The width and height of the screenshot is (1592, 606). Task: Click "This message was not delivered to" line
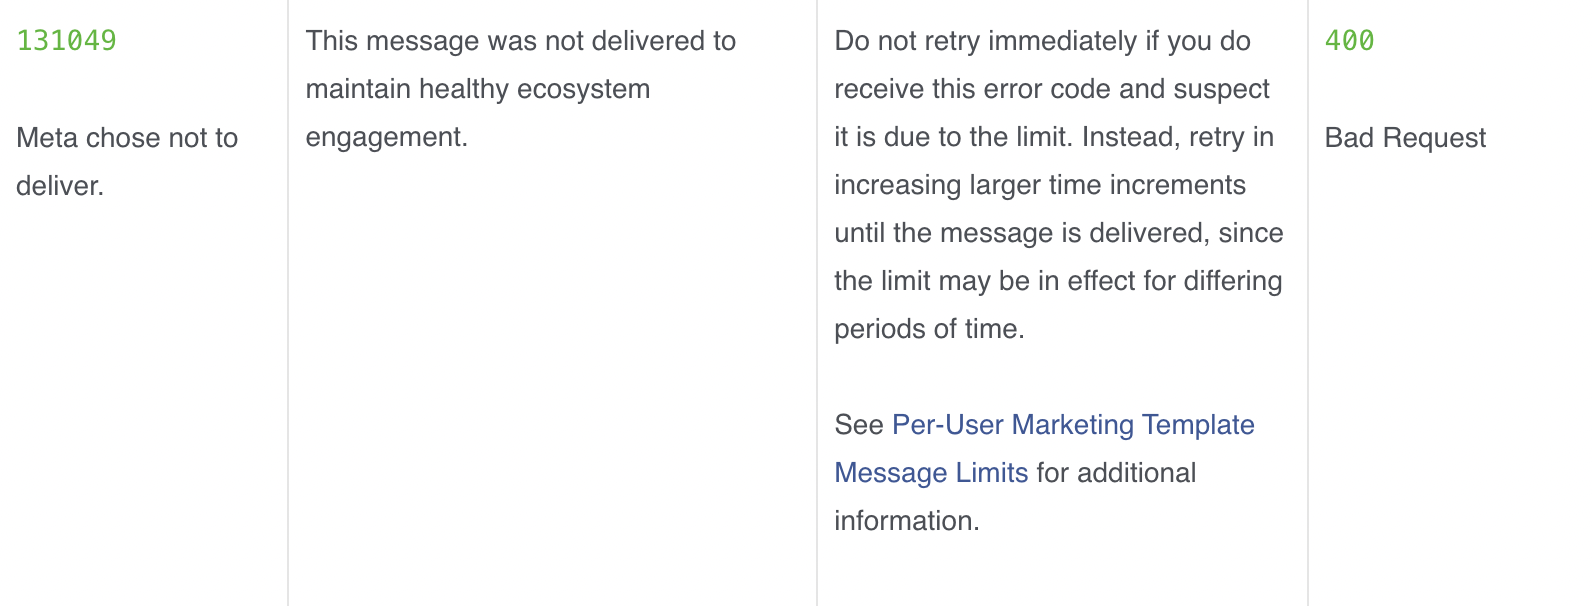click(x=520, y=41)
